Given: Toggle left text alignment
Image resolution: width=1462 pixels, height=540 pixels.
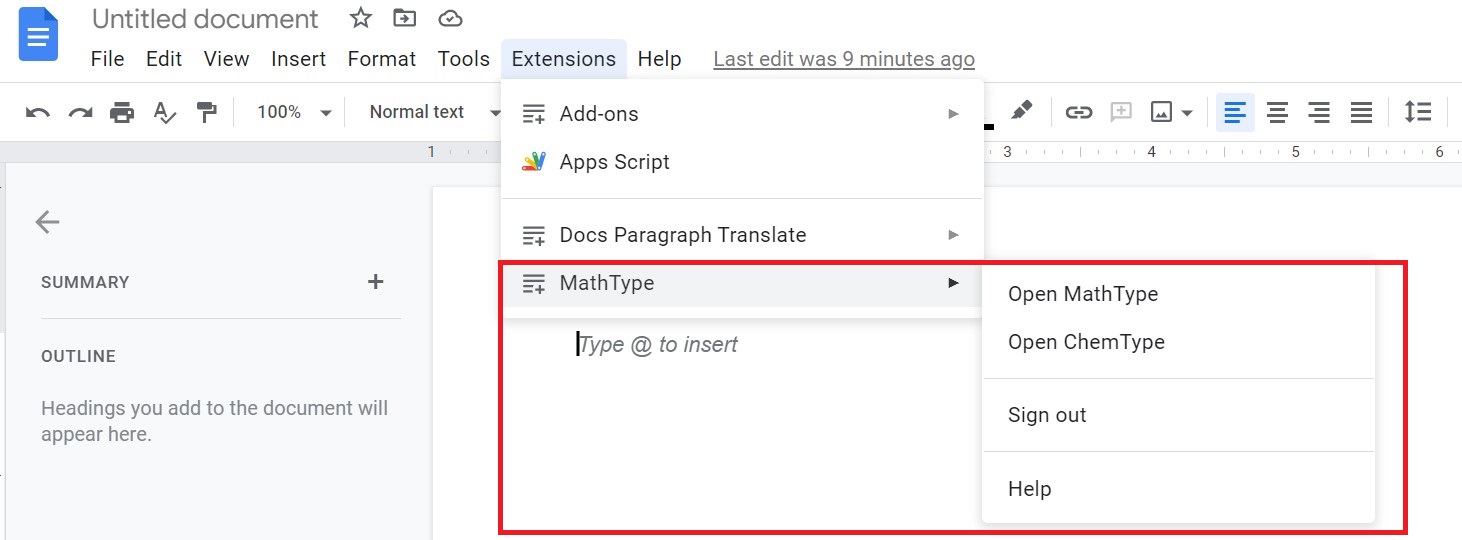Looking at the screenshot, I should click(1235, 113).
